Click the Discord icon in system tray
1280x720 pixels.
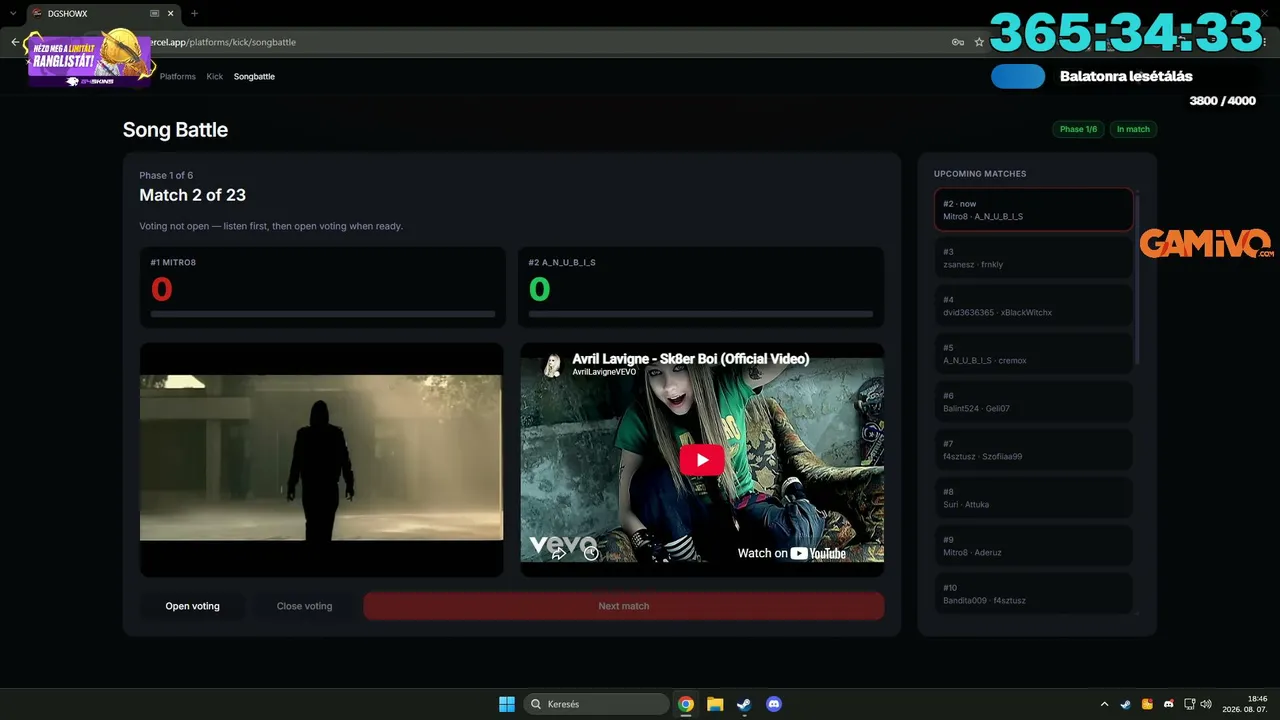pyautogui.click(x=1168, y=704)
